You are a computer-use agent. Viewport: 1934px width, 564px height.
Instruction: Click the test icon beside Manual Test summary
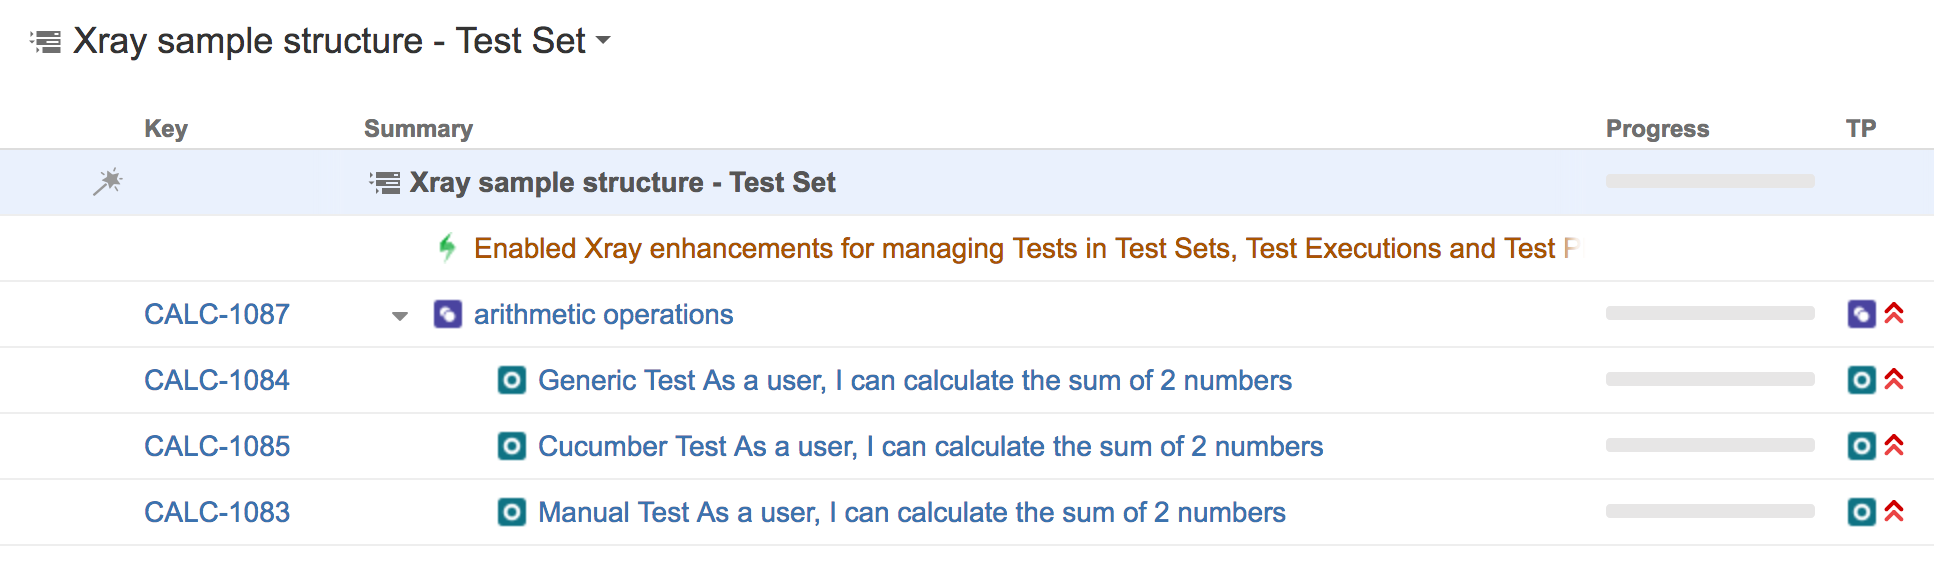pyautogui.click(x=512, y=512)
